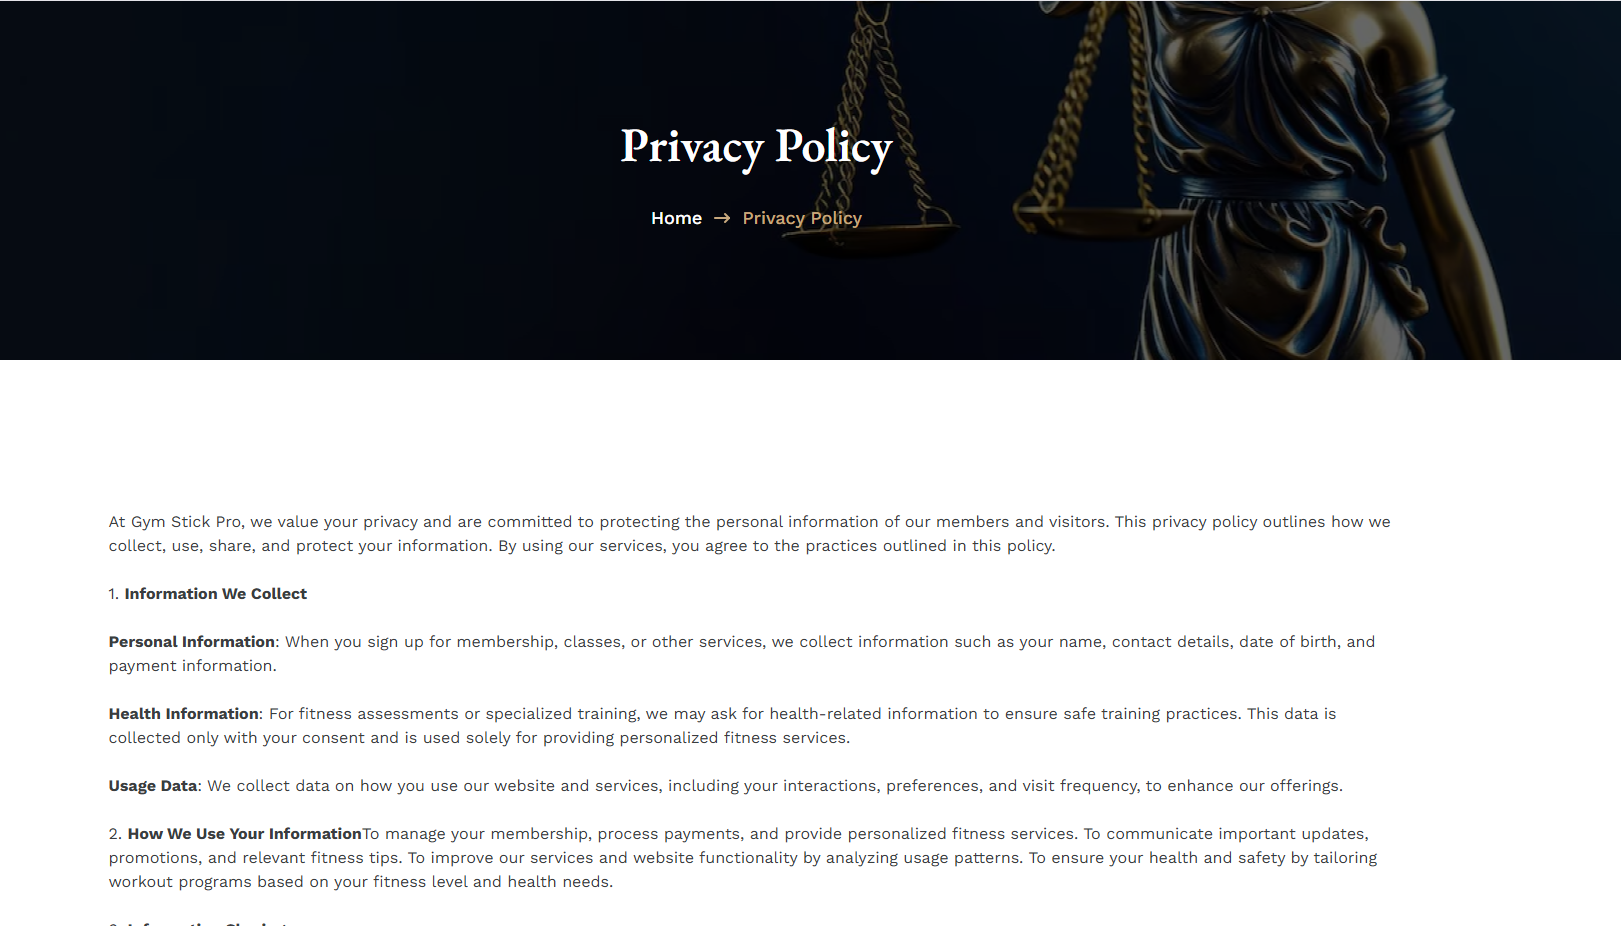Click the paragraph about payment information
This screenshot has height=926, width=1621.
click(740, 653)
